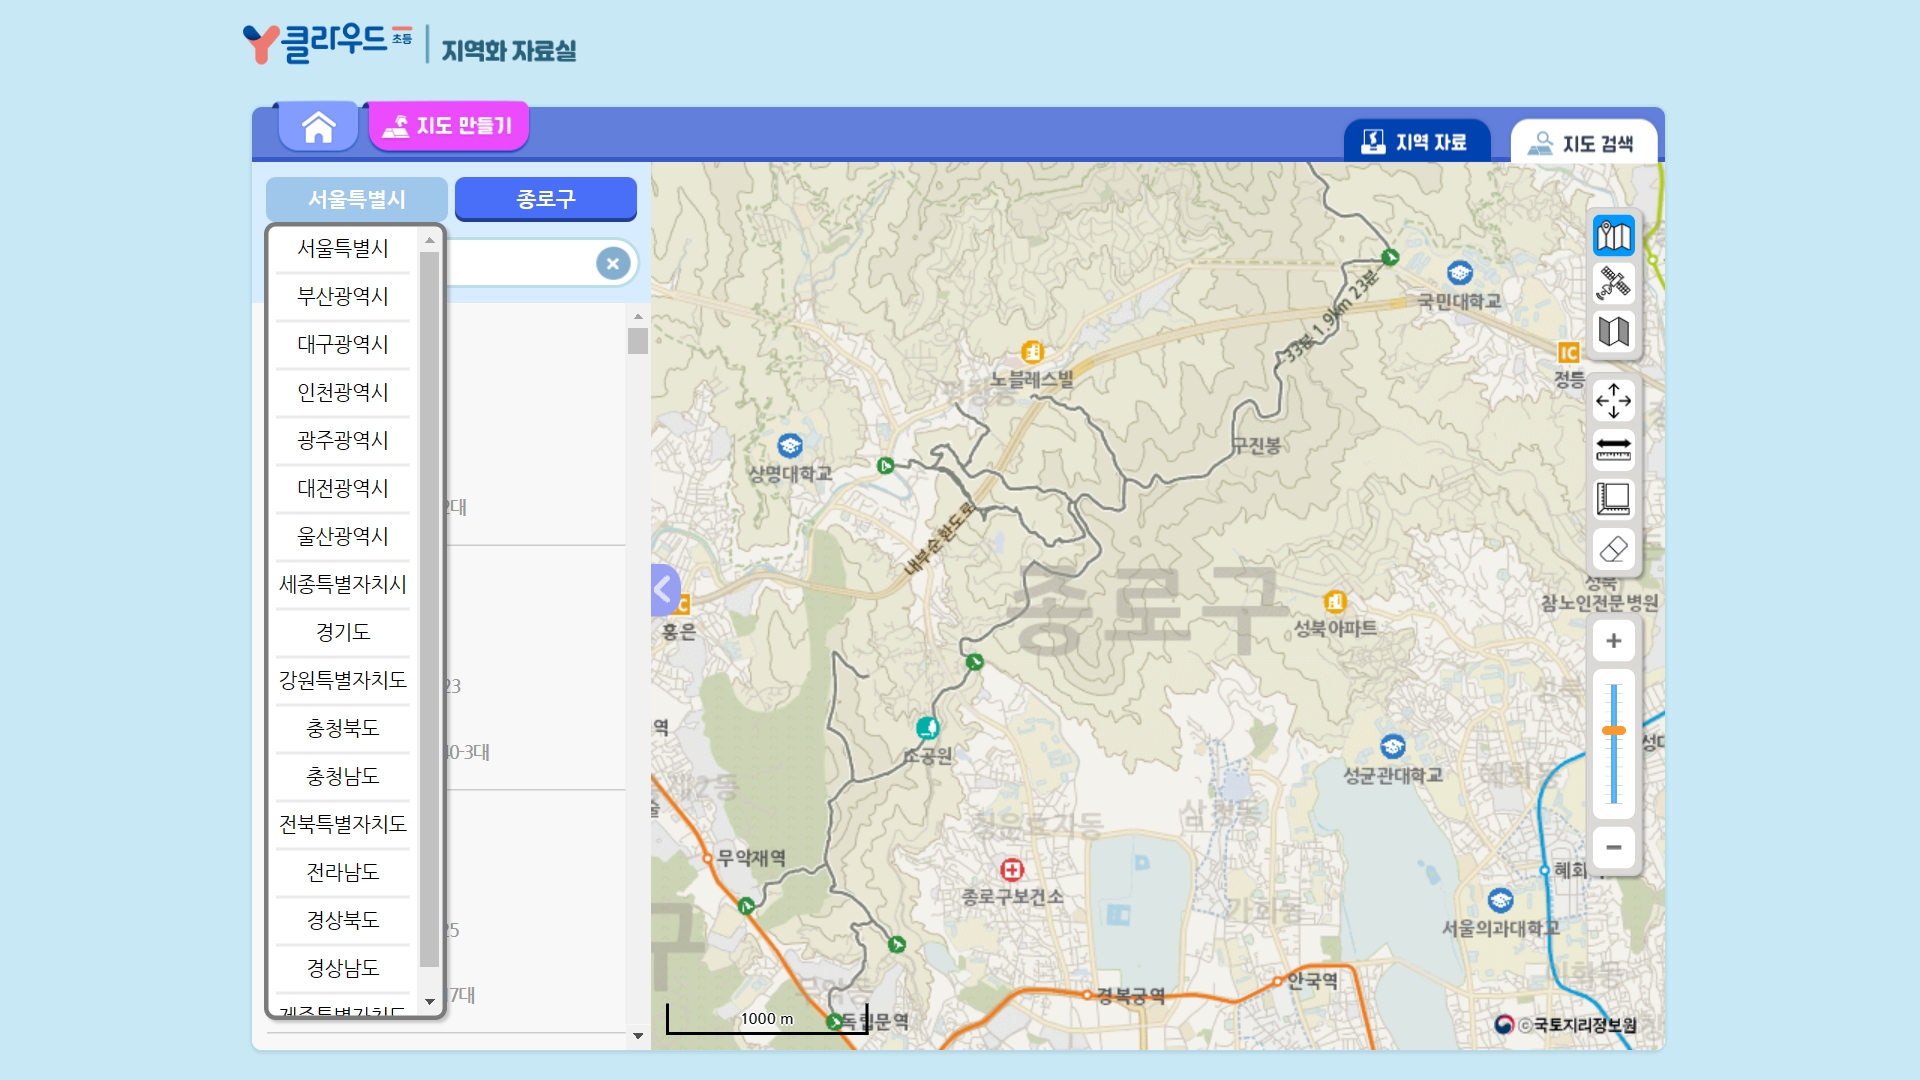Choose 대전광역시 in the dropdown list
The image size is (1920, 1080).
(x=343, y=488)
